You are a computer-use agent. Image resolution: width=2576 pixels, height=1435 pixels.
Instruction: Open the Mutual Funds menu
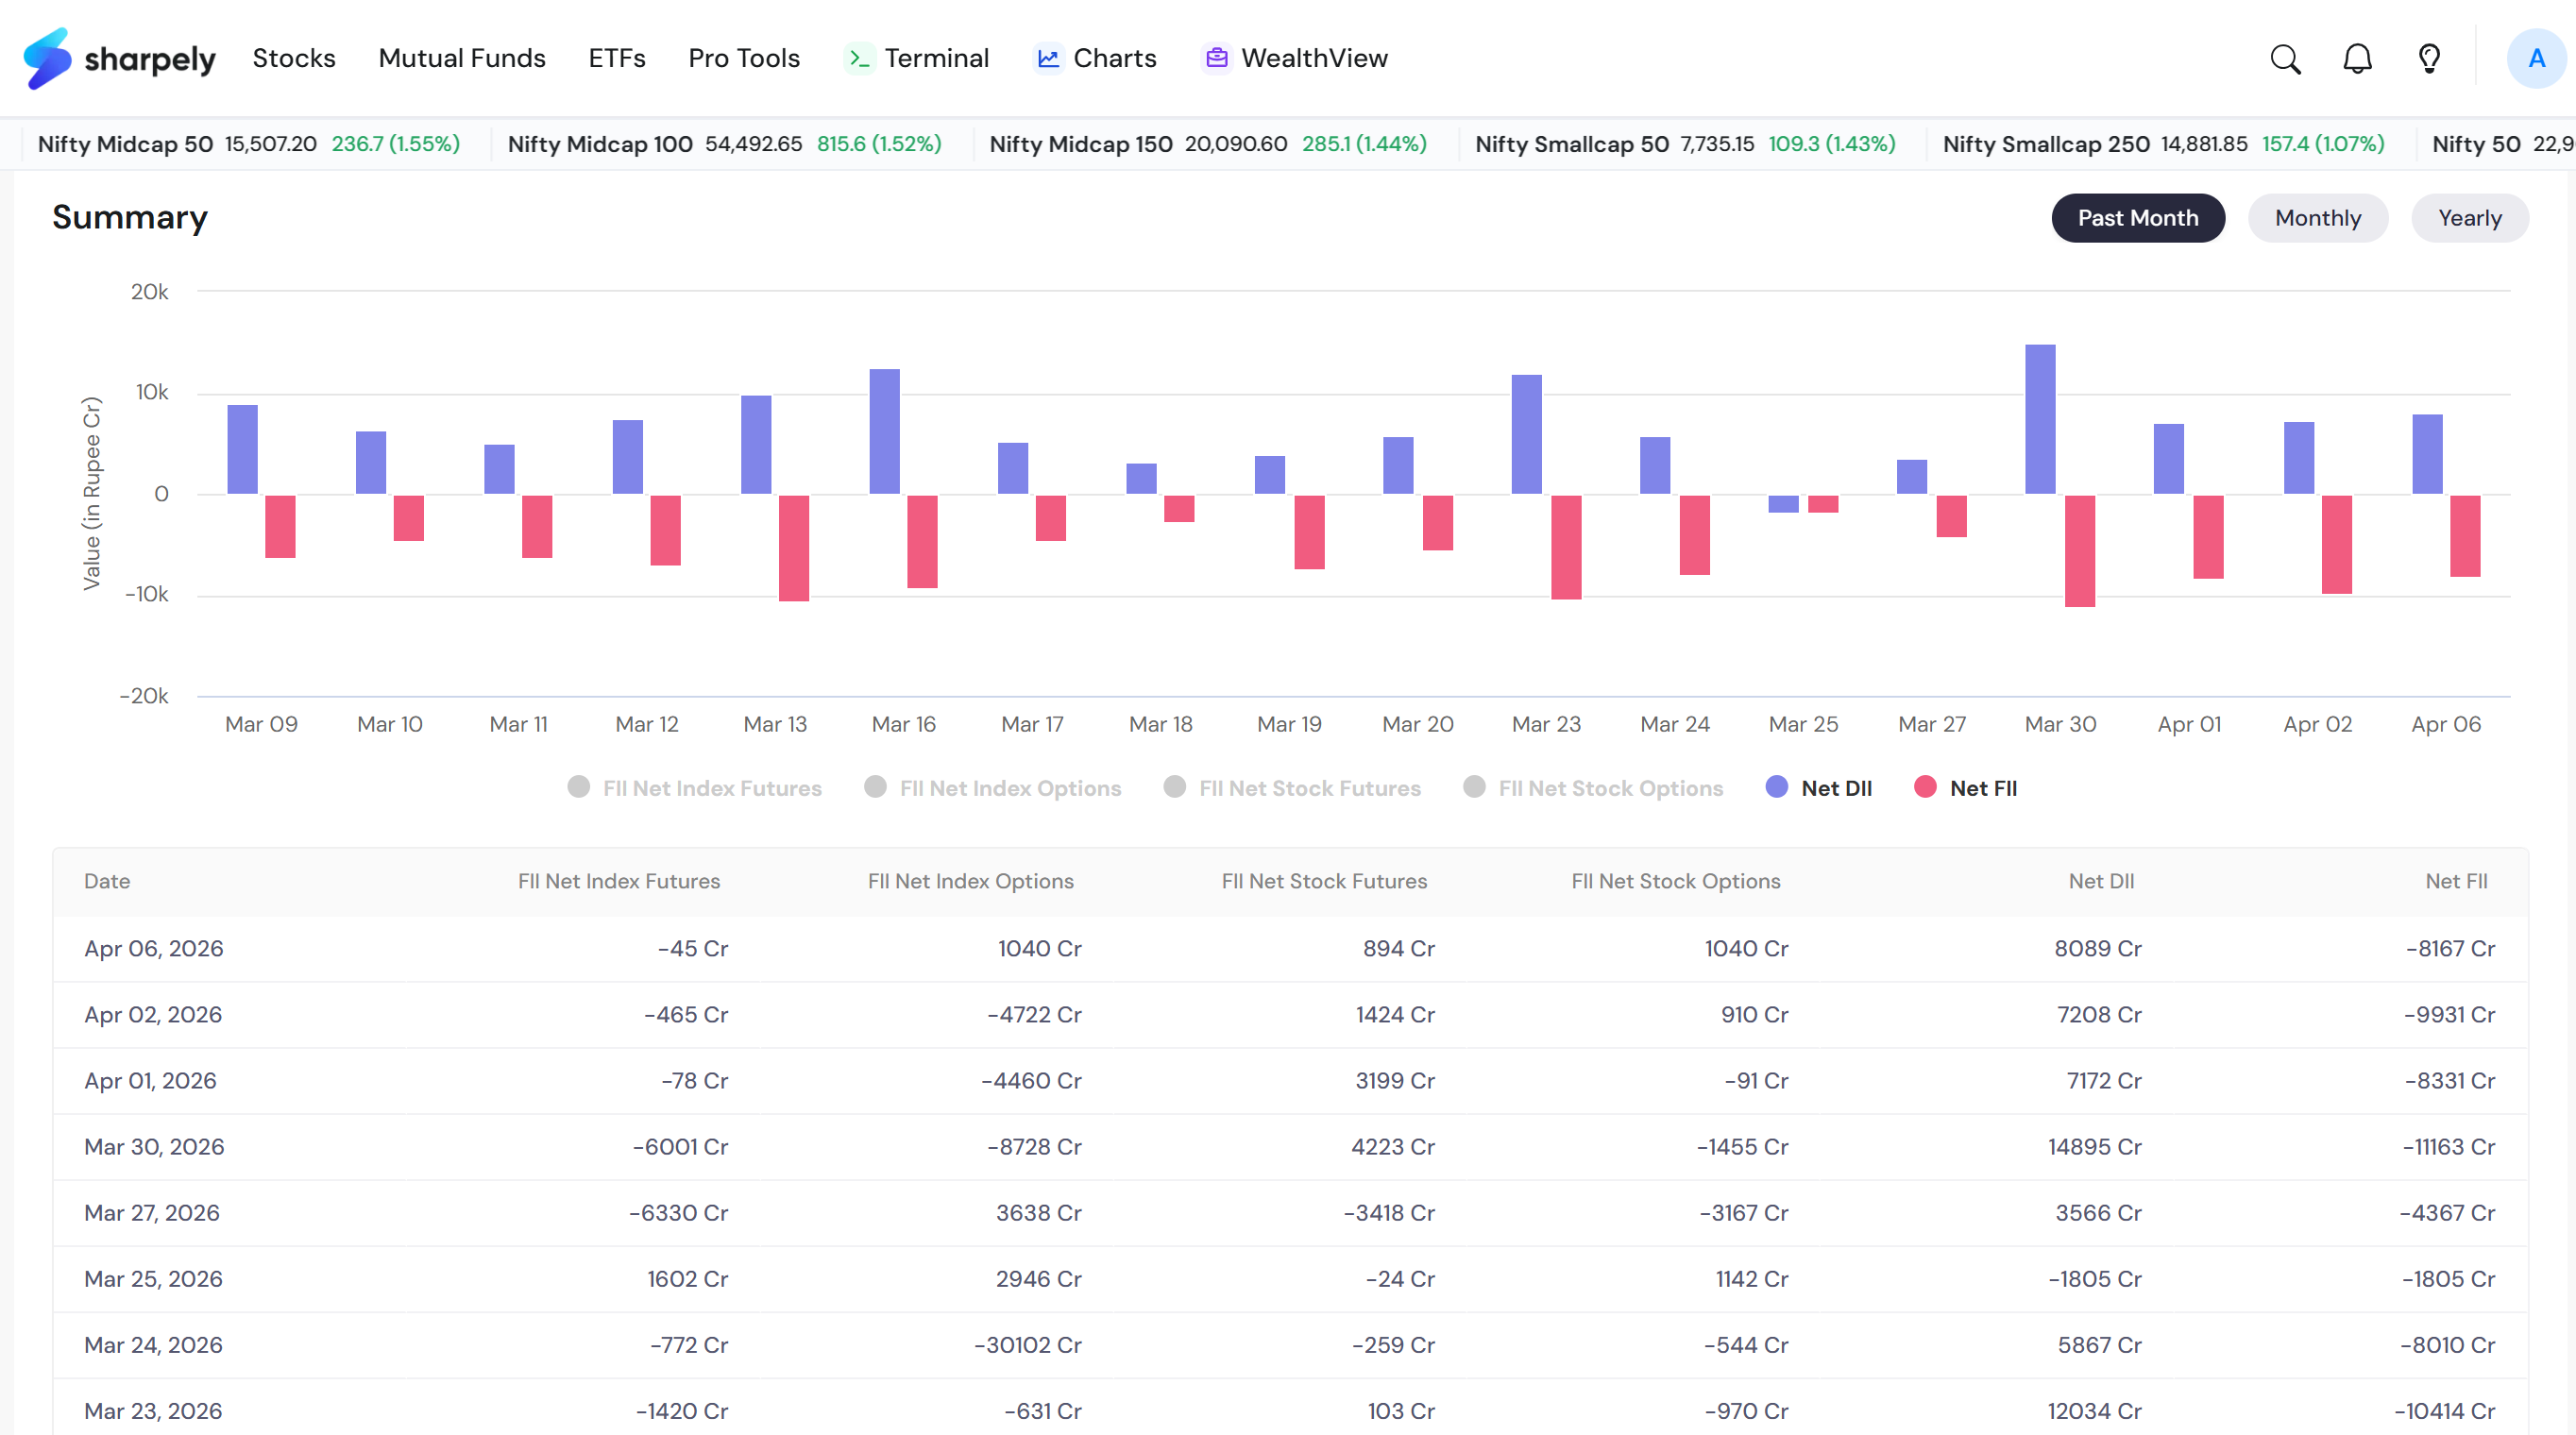click(x=462, y=59)
